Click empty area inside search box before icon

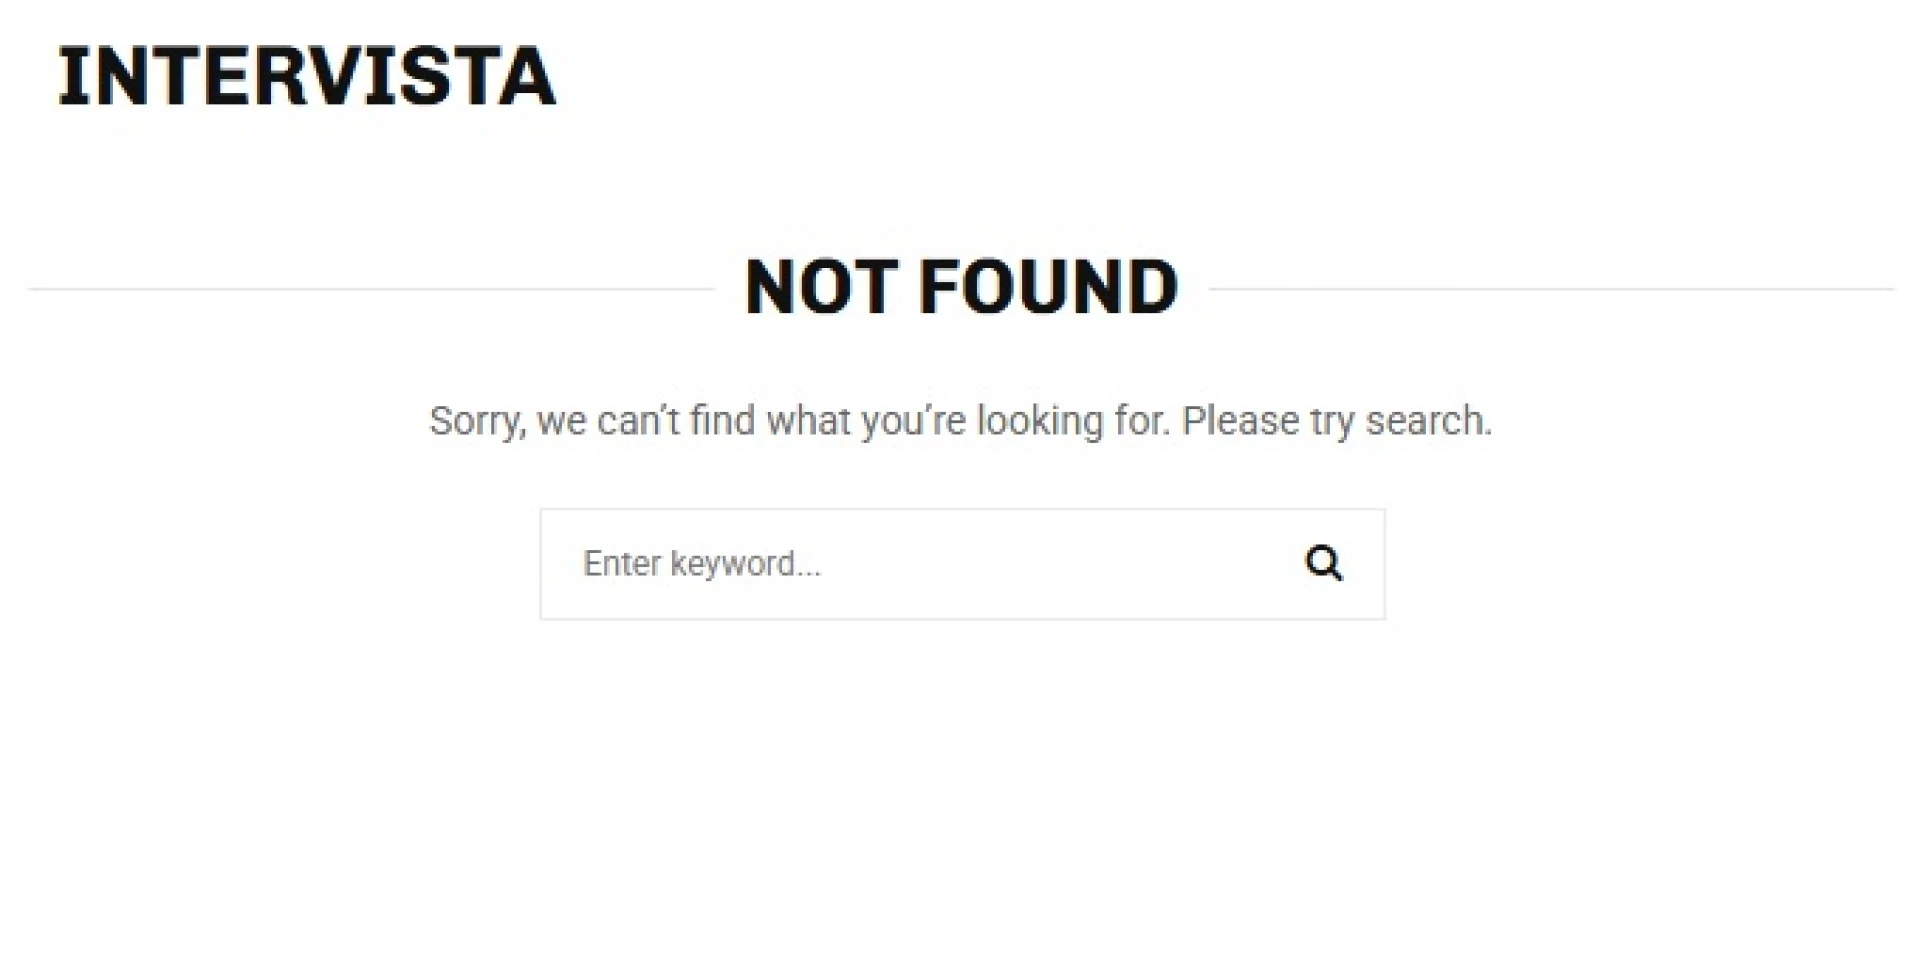click(x=1100, y=564)
